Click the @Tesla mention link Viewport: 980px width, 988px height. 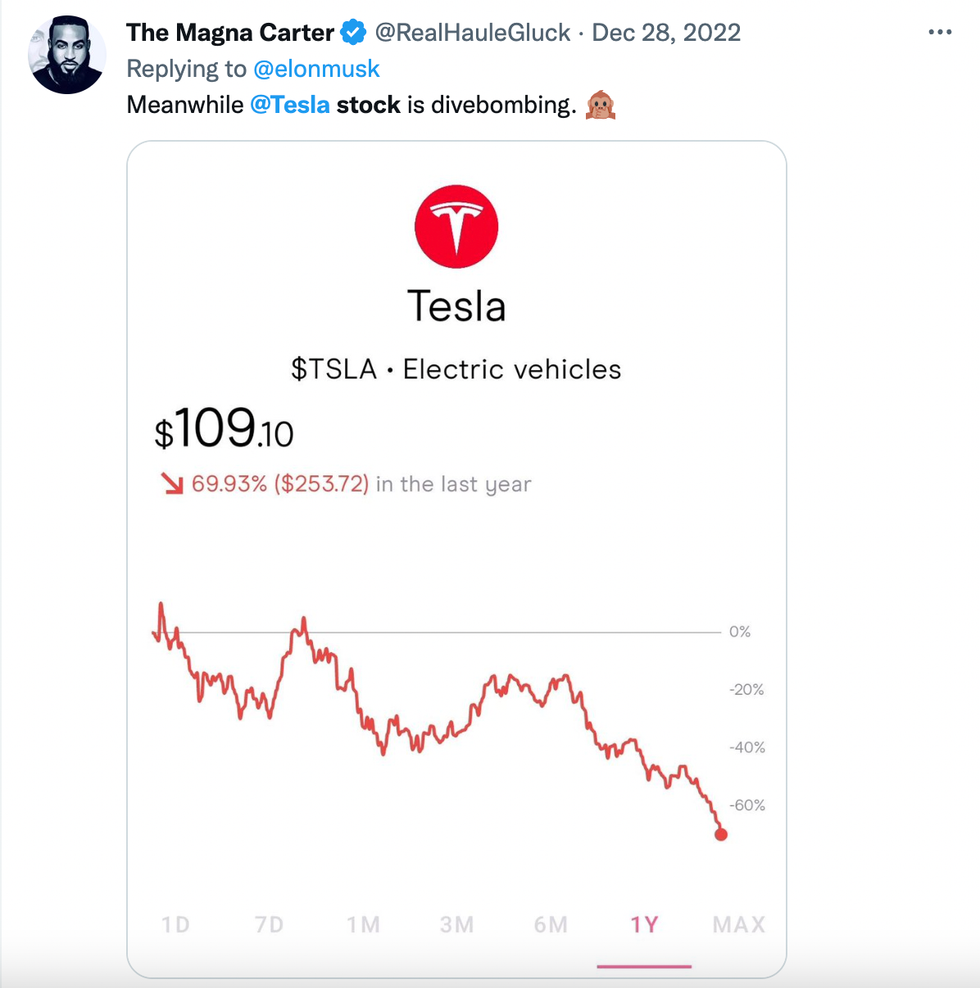tap(289, 104)
